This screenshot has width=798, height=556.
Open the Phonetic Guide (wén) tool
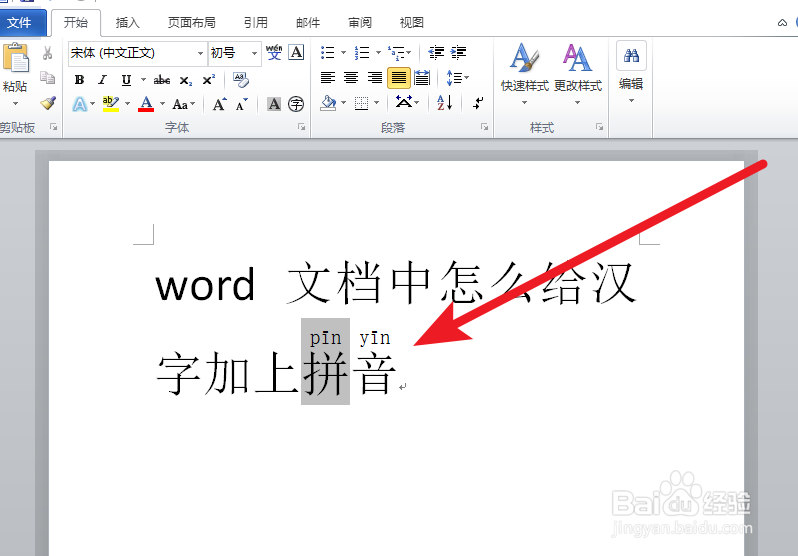[274, 52]
